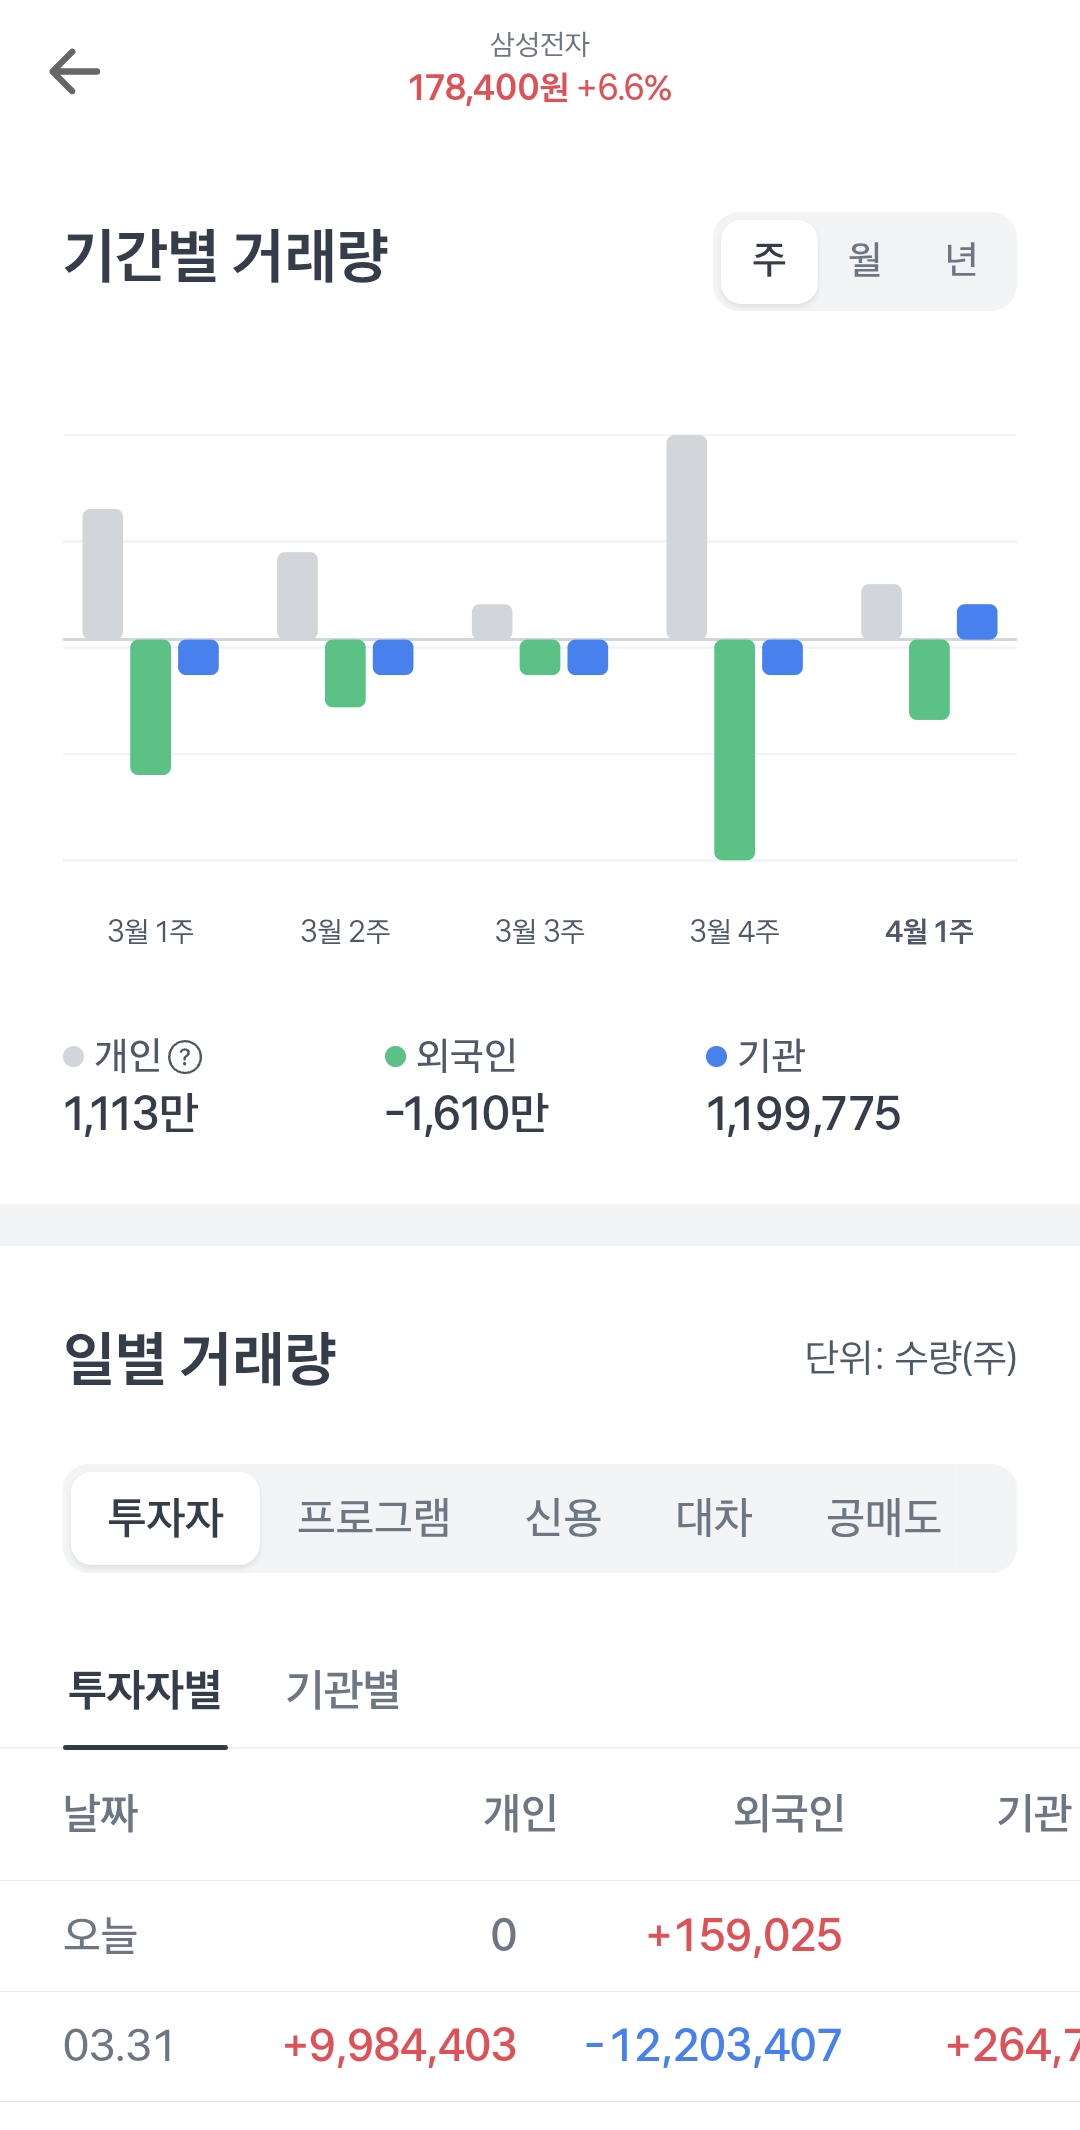1080x2130 pixels.
Task: Open the 개인 help question mark icon
Action: [x=185, y=1057]
